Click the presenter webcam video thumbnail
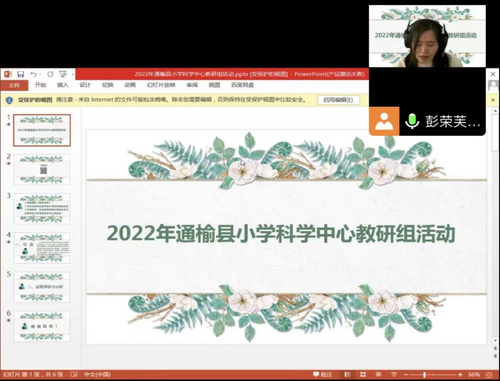500x381 pixels. tap(427, 36)
